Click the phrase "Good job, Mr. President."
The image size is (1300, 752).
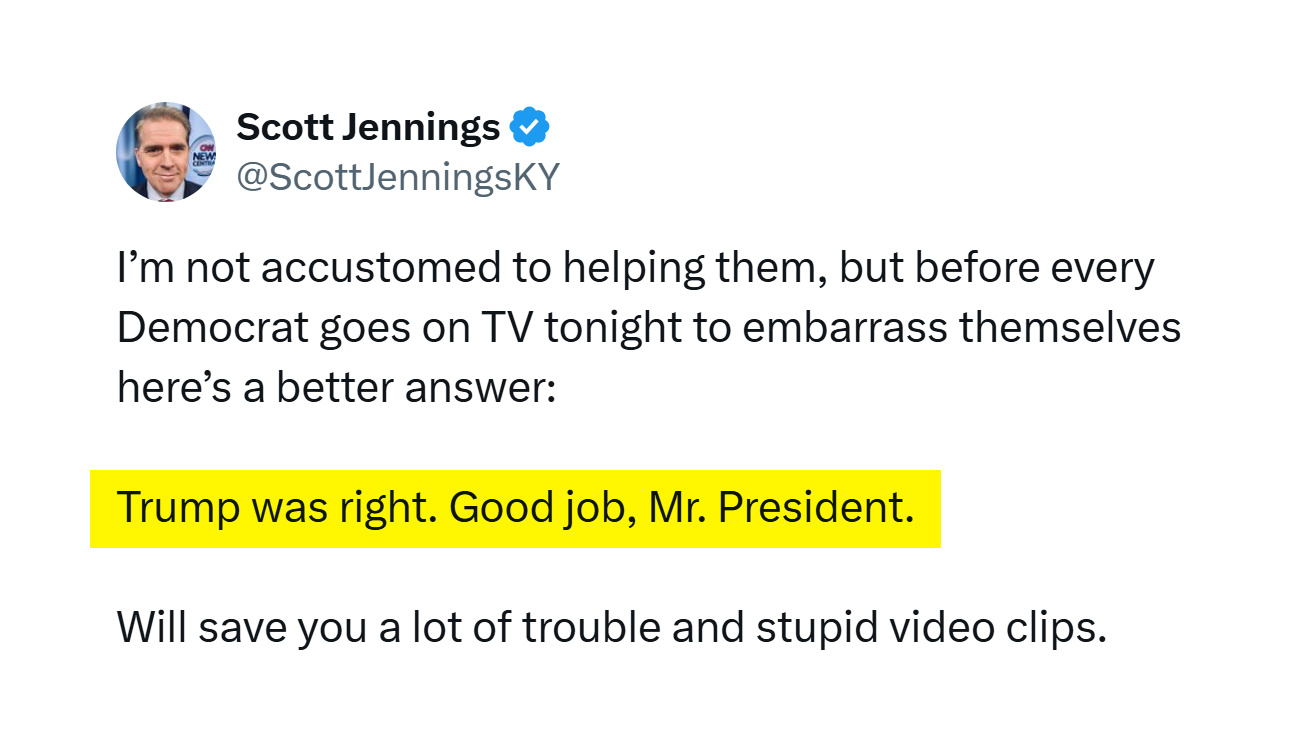[681, 508]
